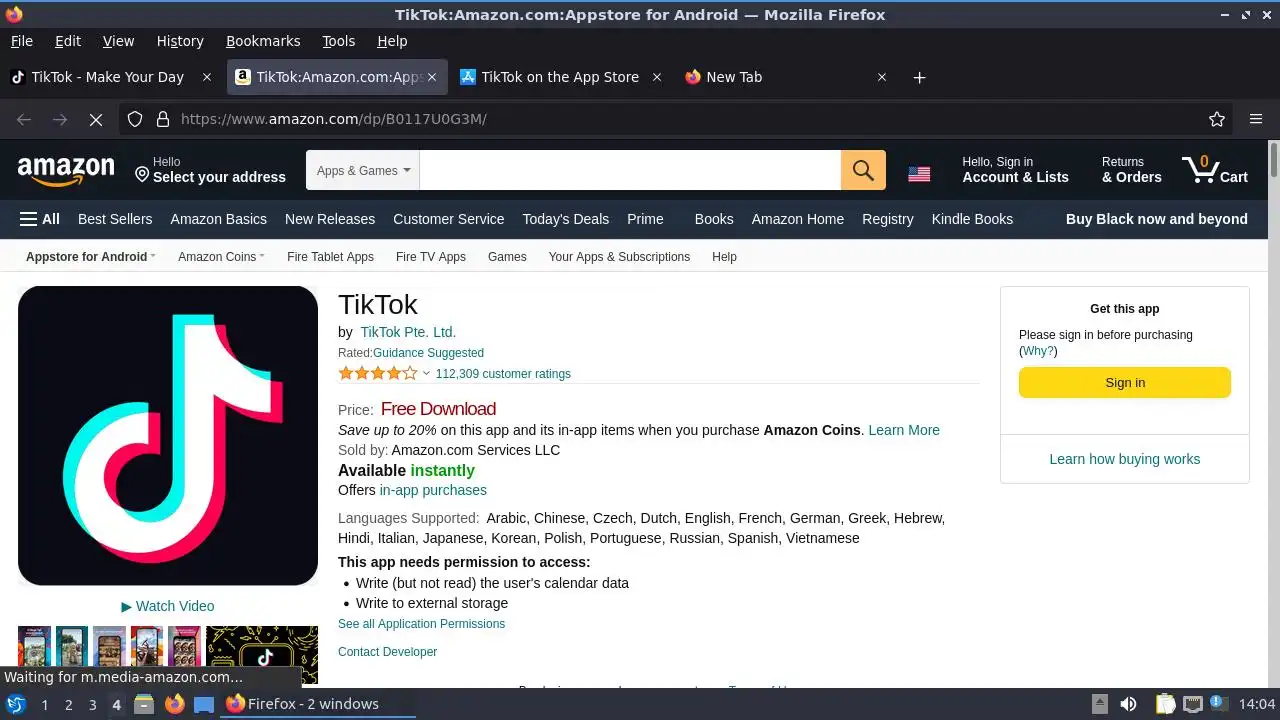Open the Apps & Games search category dropdown
This screenshot has height=720, width=1280.
click(363, 170)
